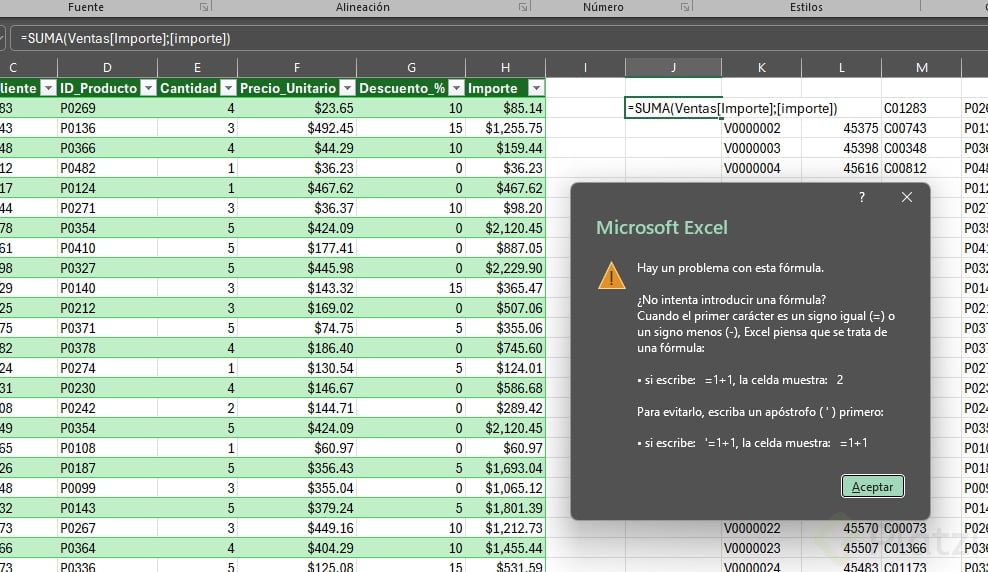Select column header J
The width and height of the screenshot is (988, 572).
tap(673, 67)
